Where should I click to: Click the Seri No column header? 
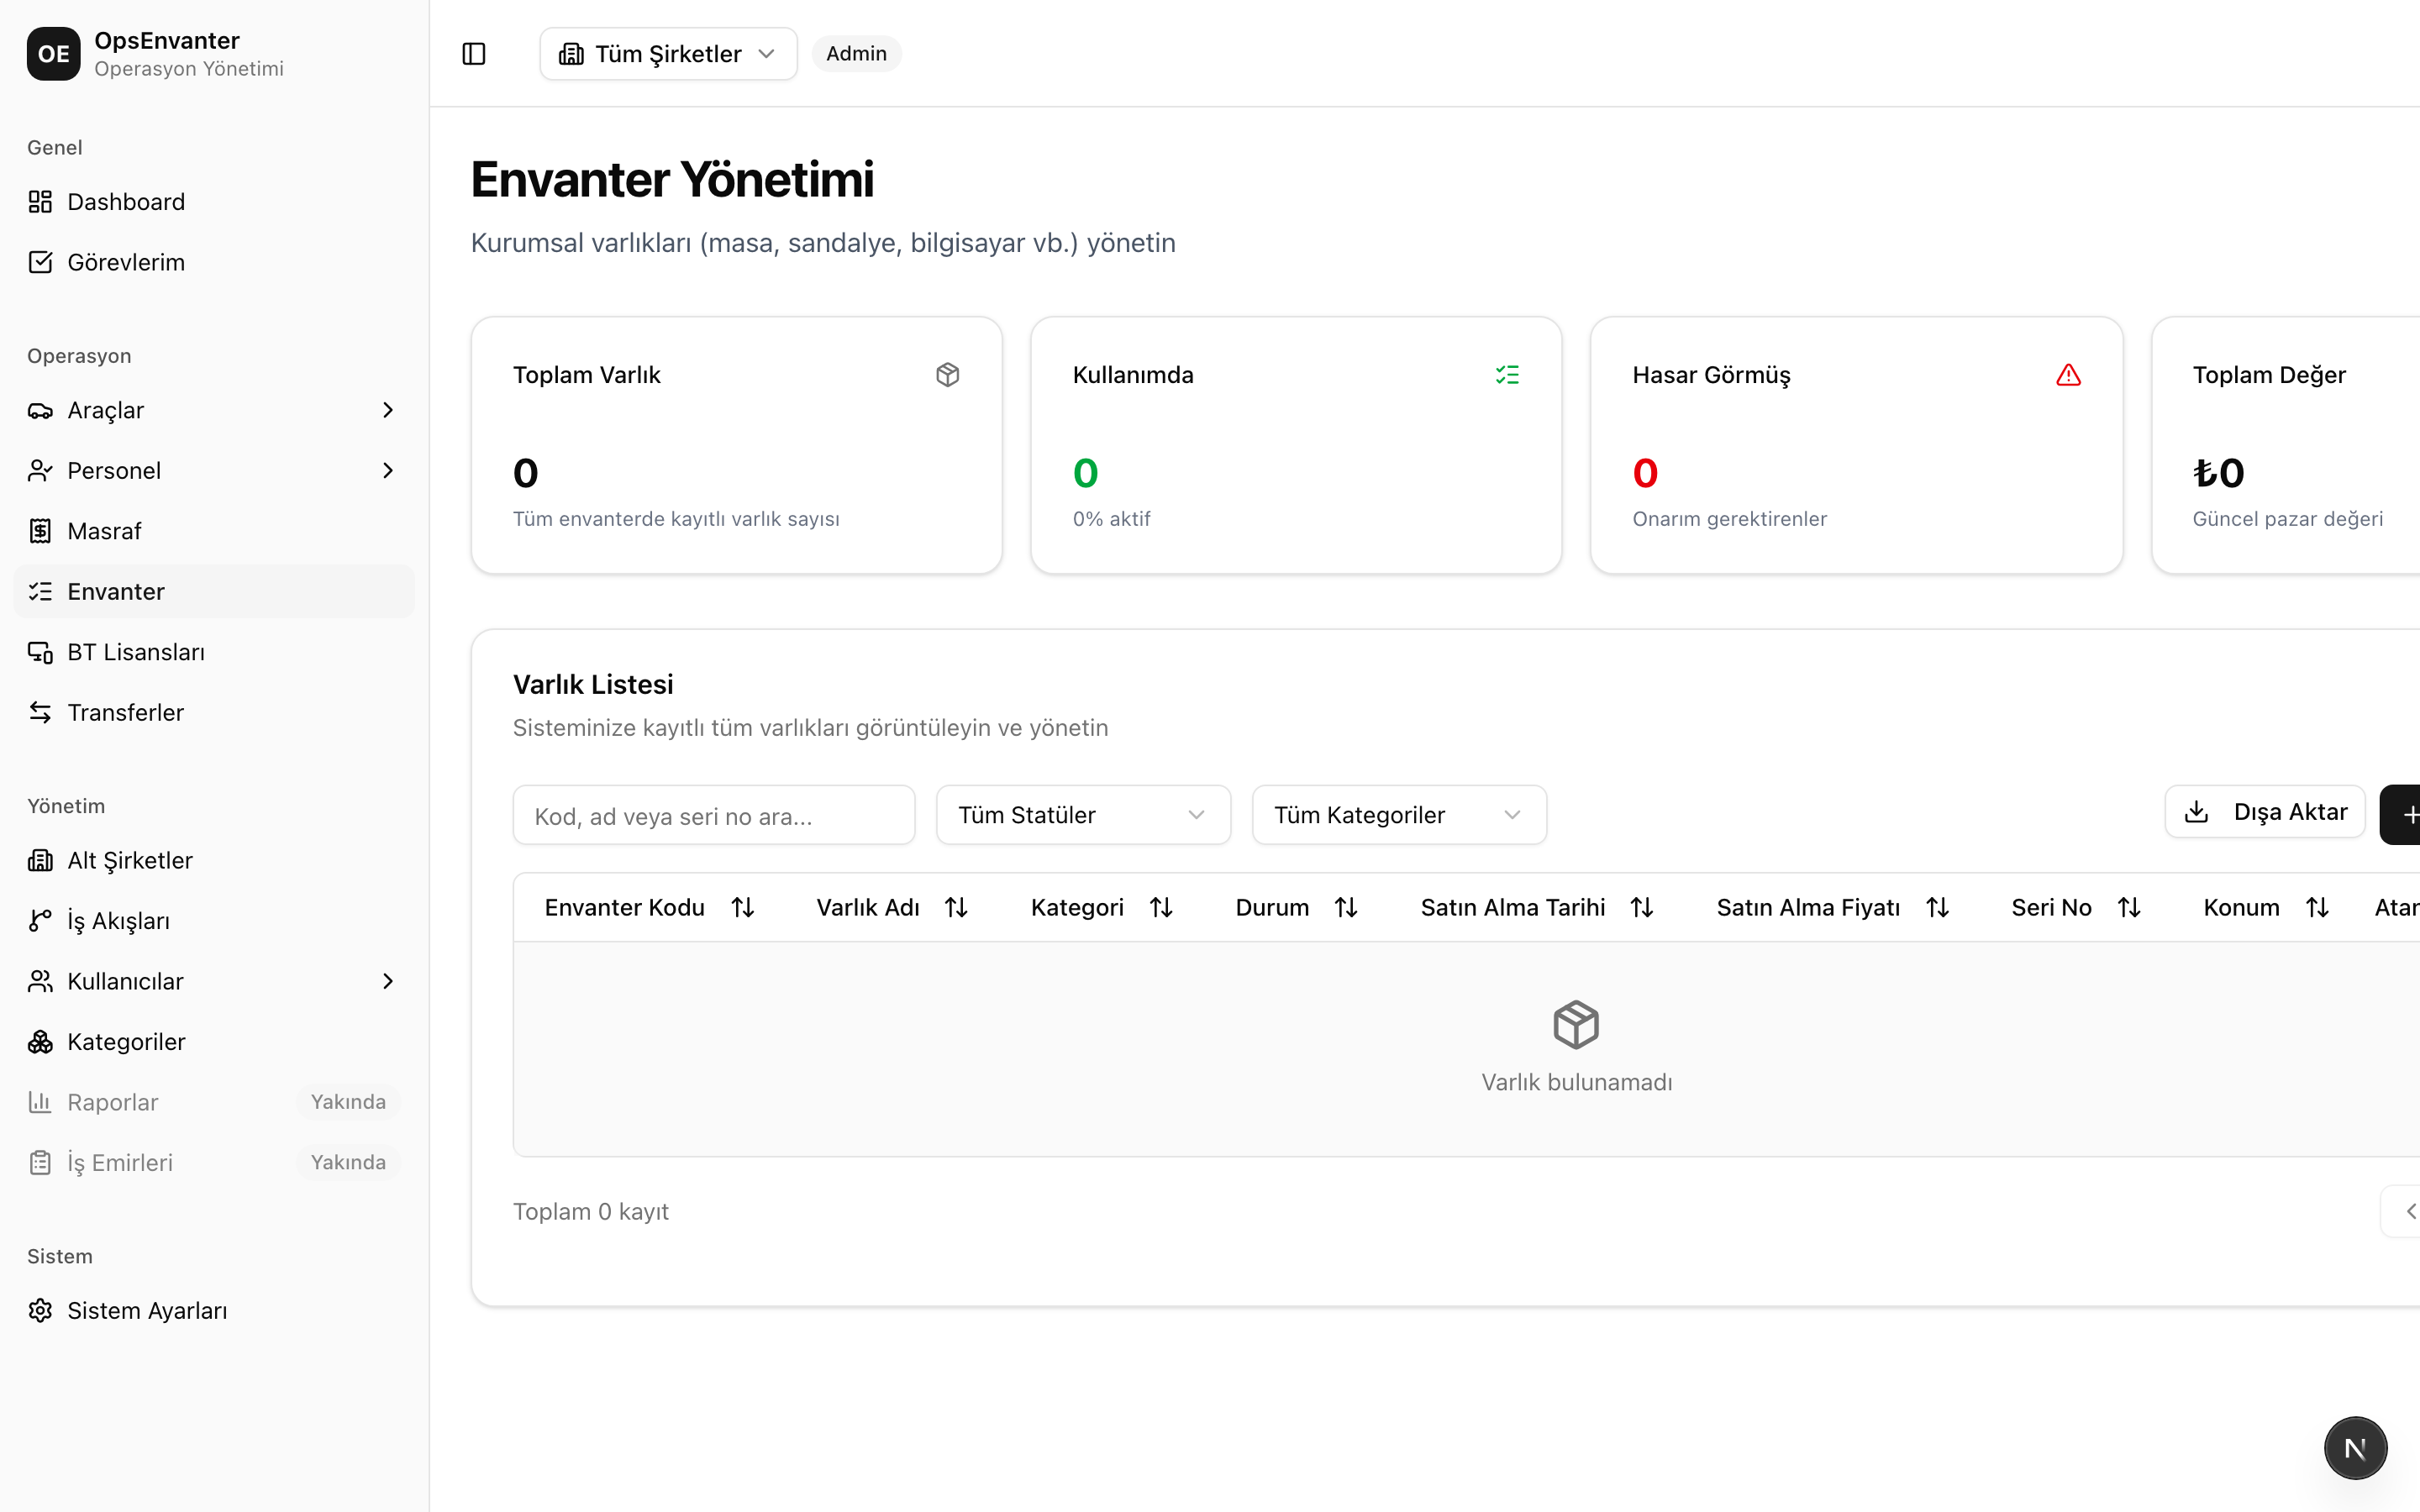pos(2051,907)
